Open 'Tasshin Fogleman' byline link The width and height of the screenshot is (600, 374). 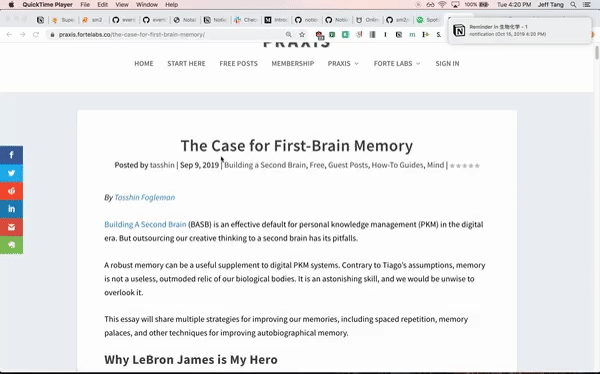pyautogui.click(x=145, y=198)
